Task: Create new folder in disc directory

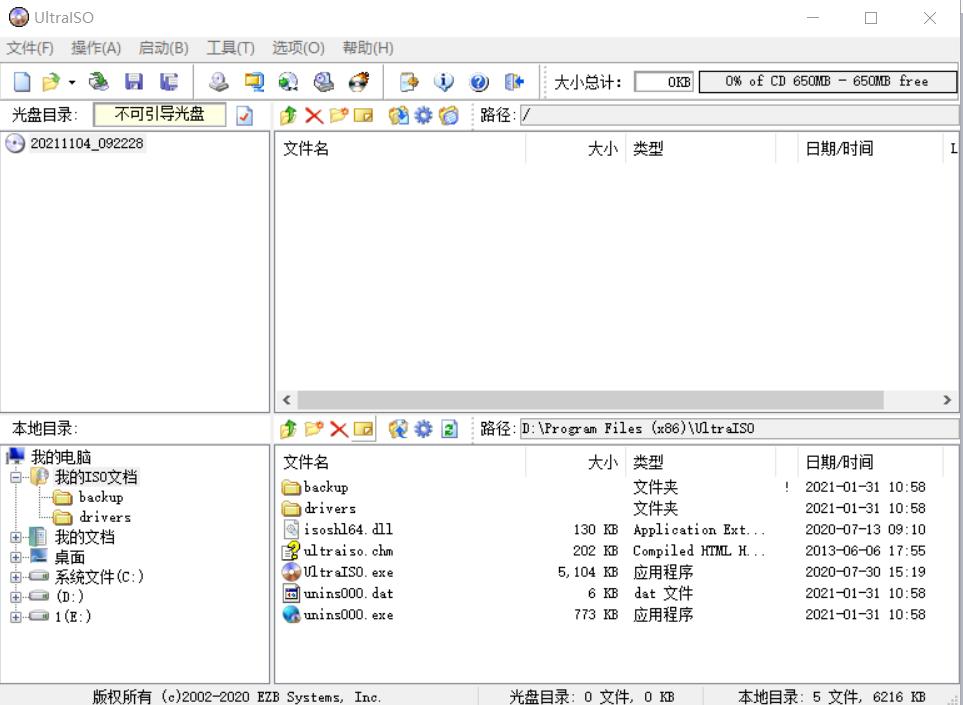Action: pyautogui.click(x=338, y=114)
